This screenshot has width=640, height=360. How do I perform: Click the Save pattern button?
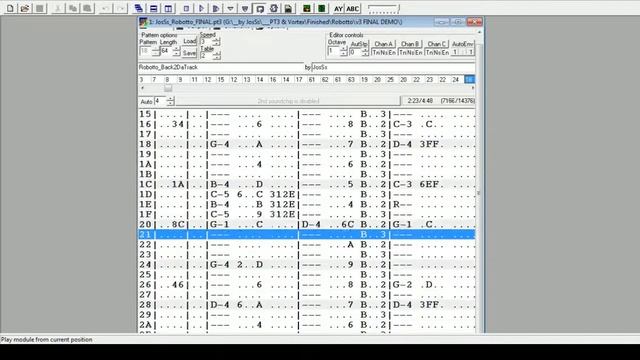(x=189, y=53)
